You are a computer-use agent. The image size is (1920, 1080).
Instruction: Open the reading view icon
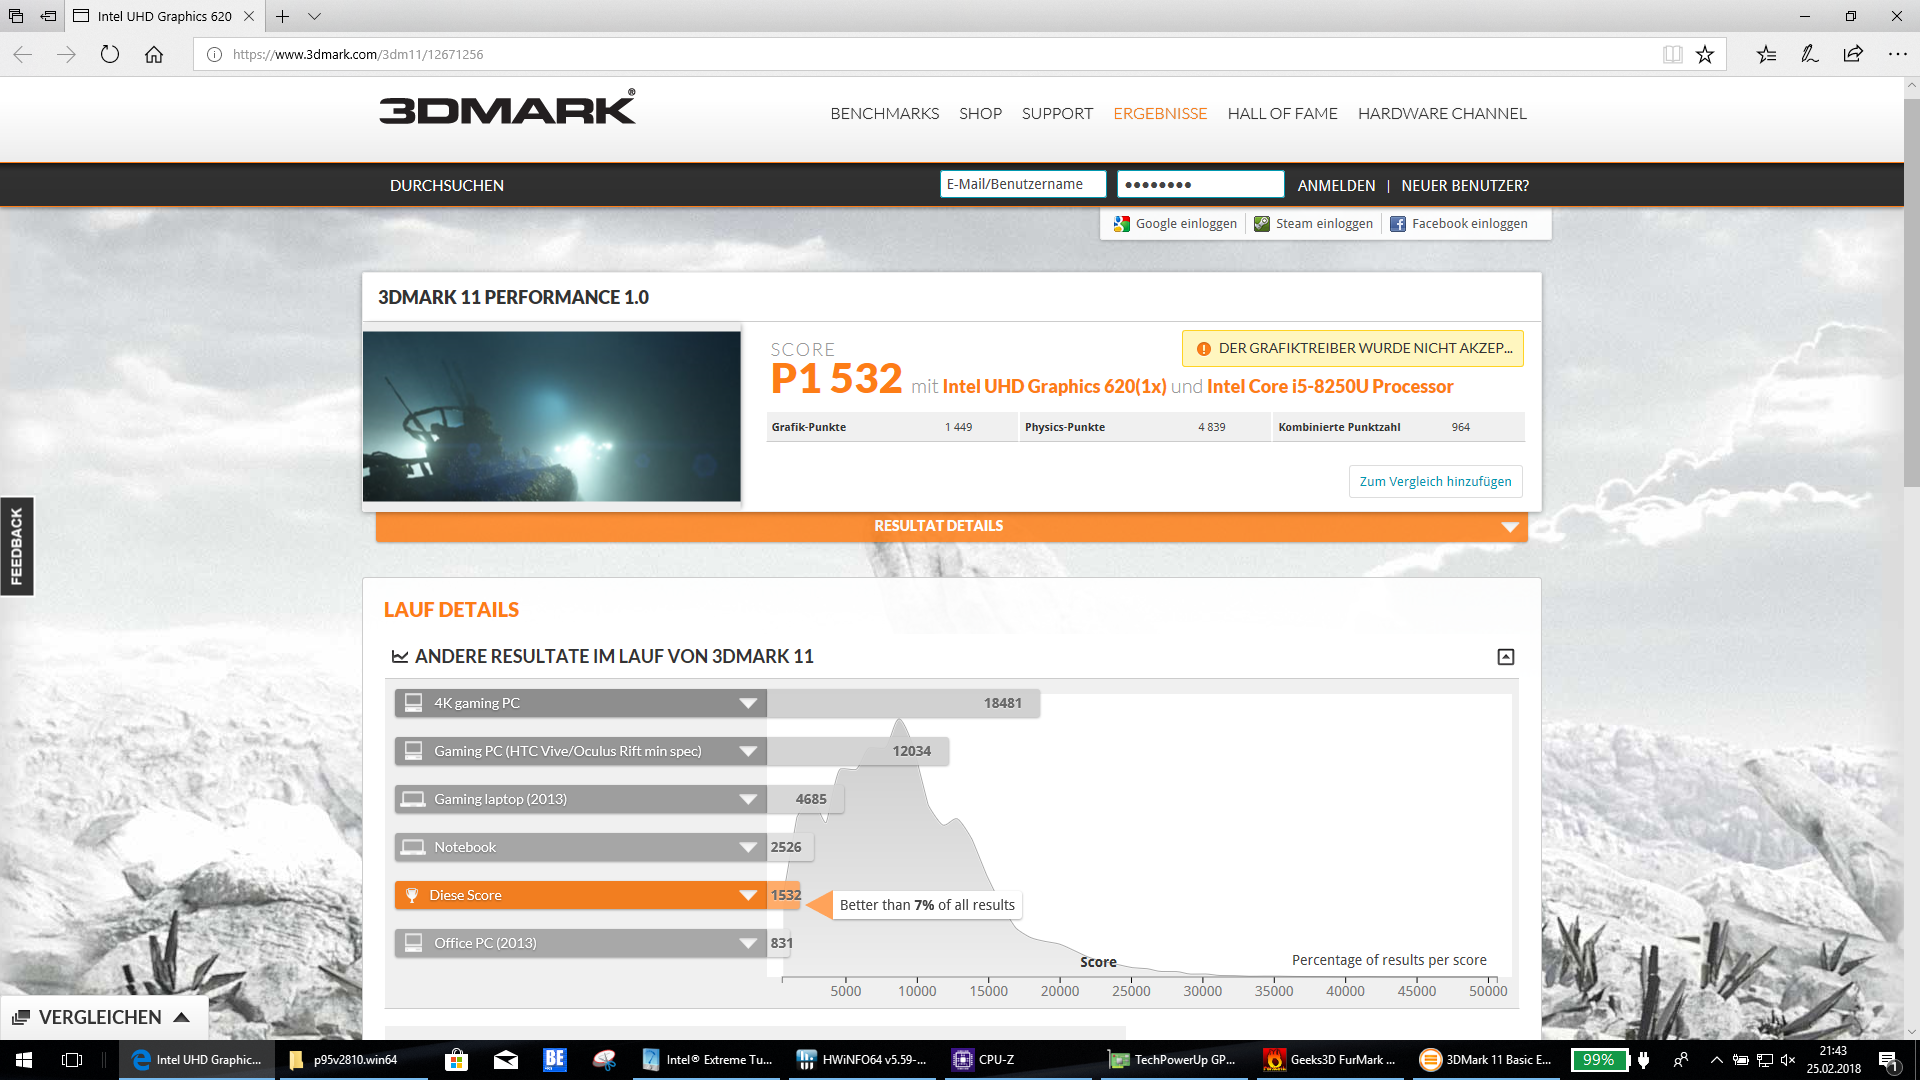[1672, 55]
